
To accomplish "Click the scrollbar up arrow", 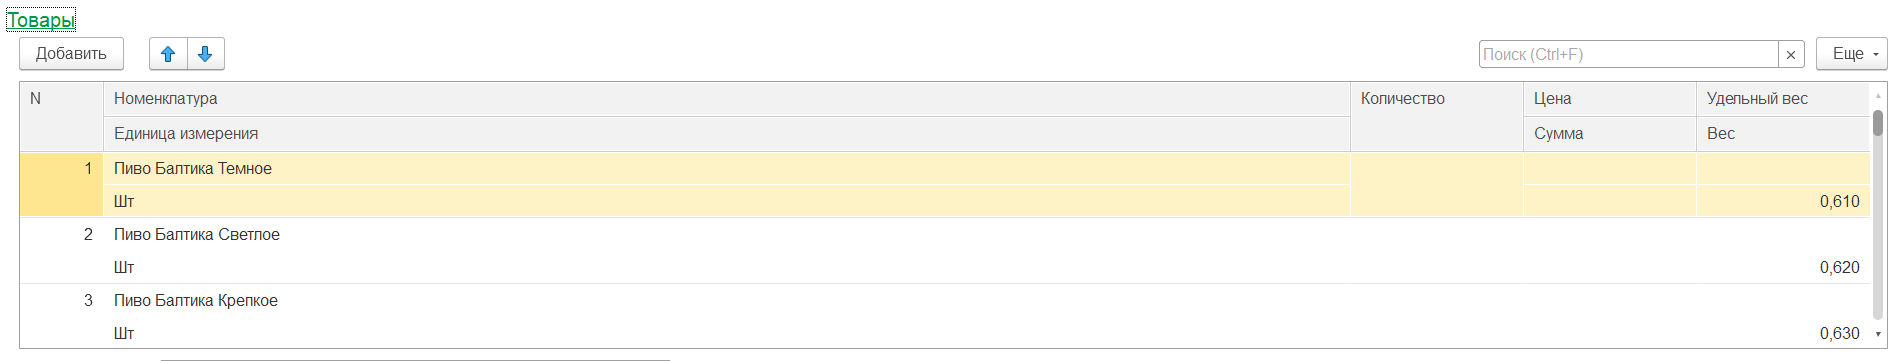I will tap(1878, 96).
